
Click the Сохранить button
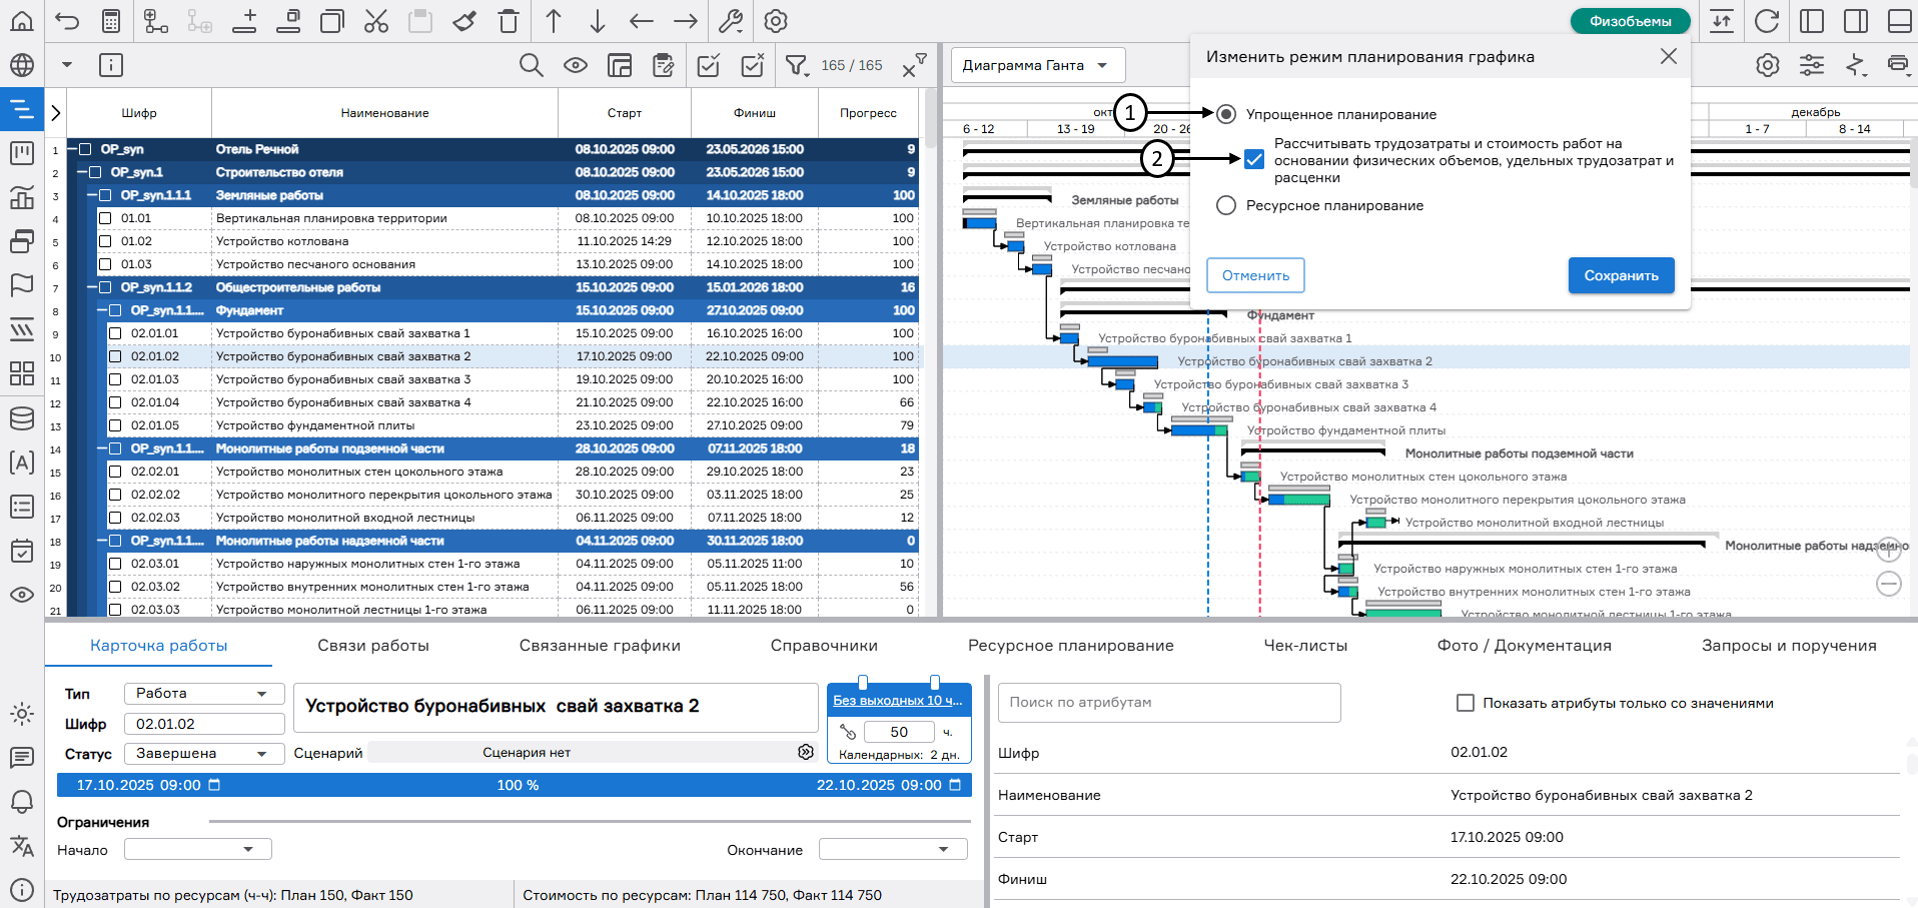tap(1620, 276)
